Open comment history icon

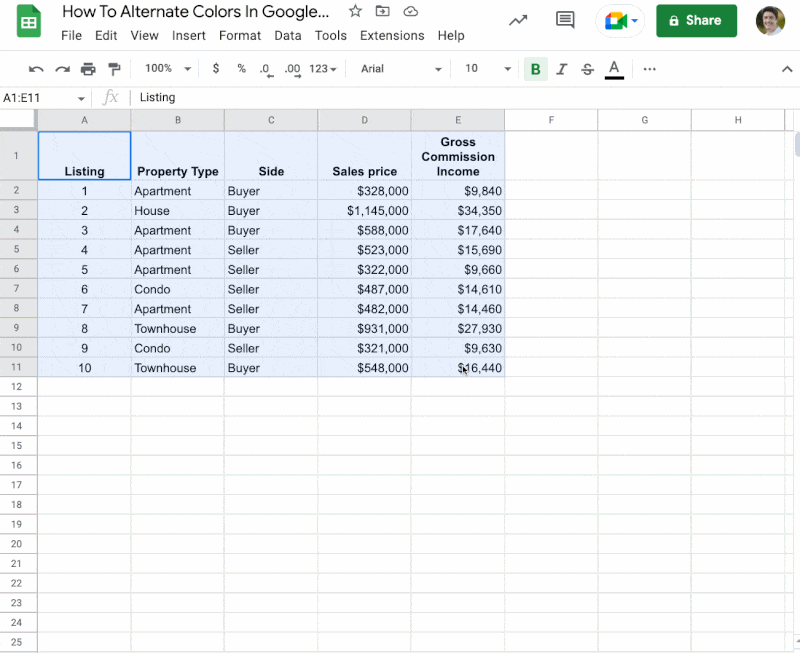(565, 20)
